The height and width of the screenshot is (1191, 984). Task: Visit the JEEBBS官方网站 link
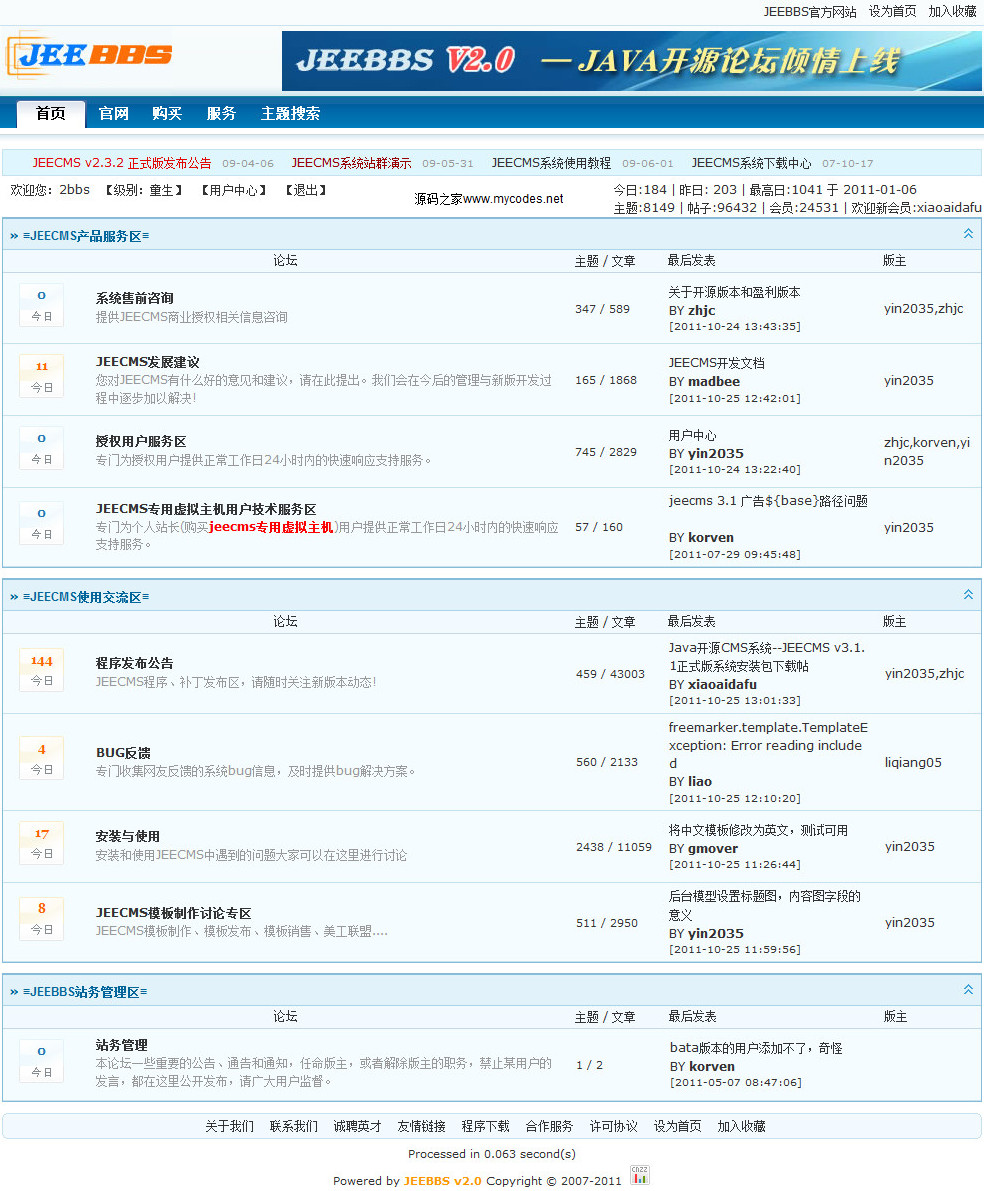(x=810, y=12)
